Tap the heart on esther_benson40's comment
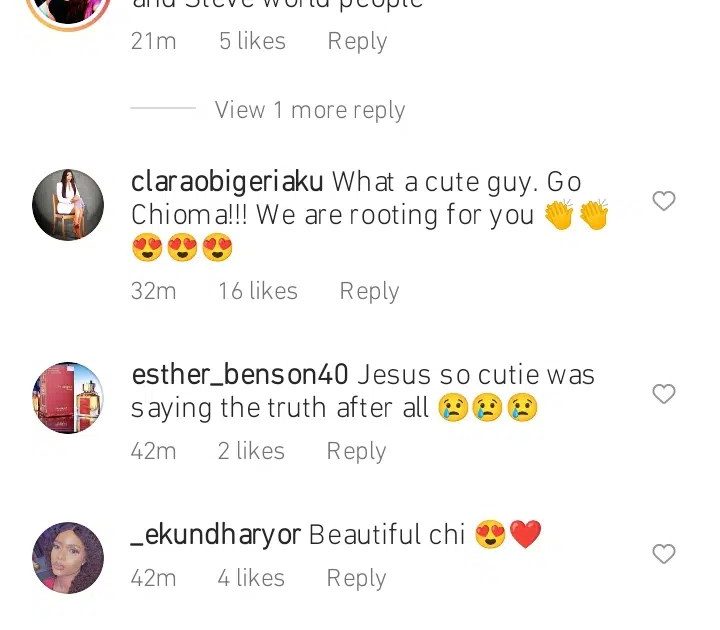This screenshot has width=720, height=630. point(664,395)
